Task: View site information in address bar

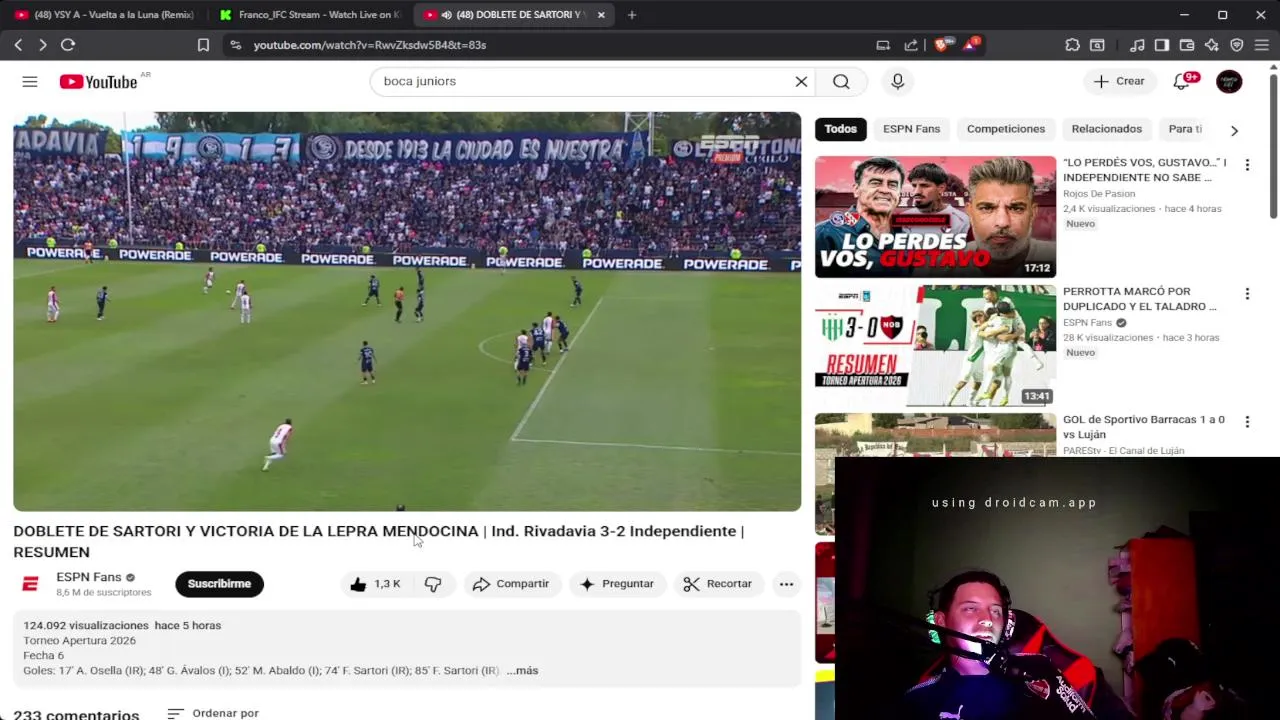Action: coord(235,45)
